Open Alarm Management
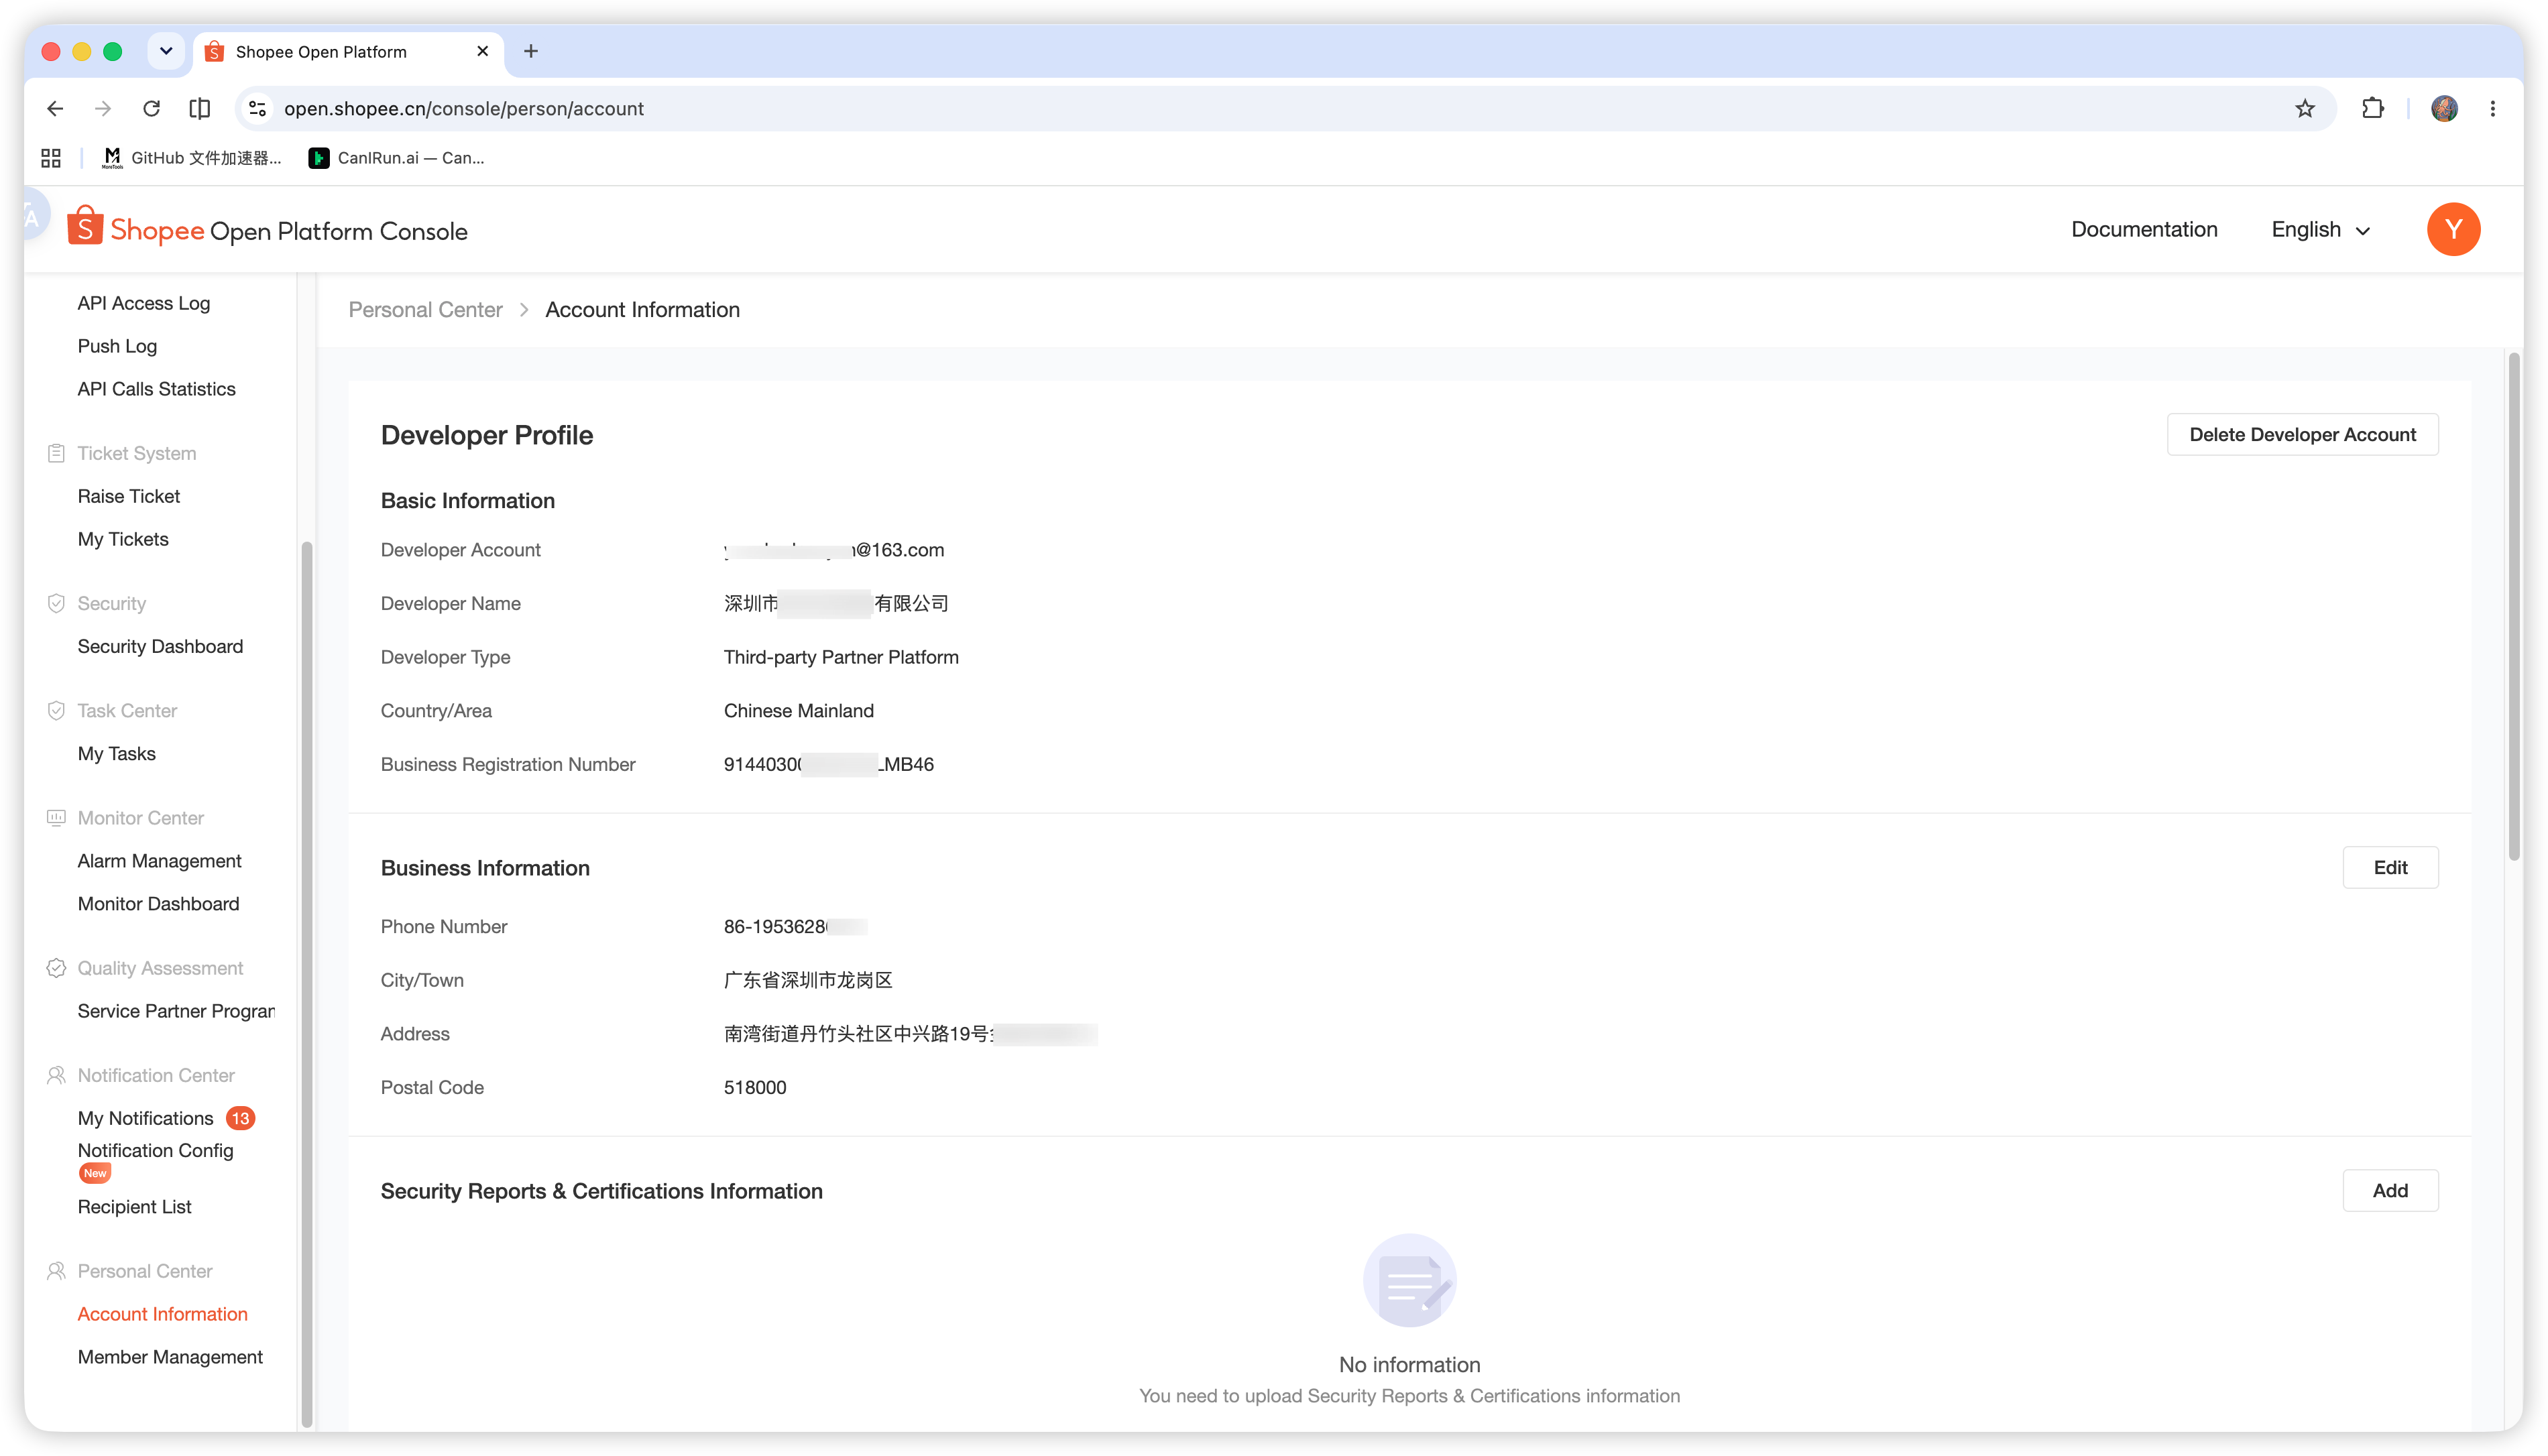 click(x=159, y=860)
